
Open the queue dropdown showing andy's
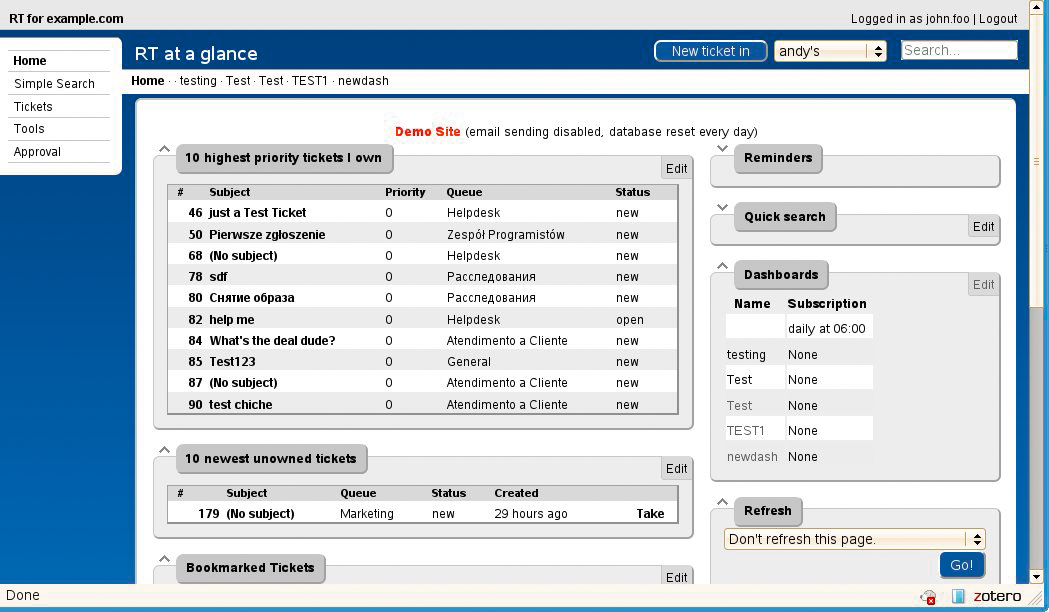[830, 51]
